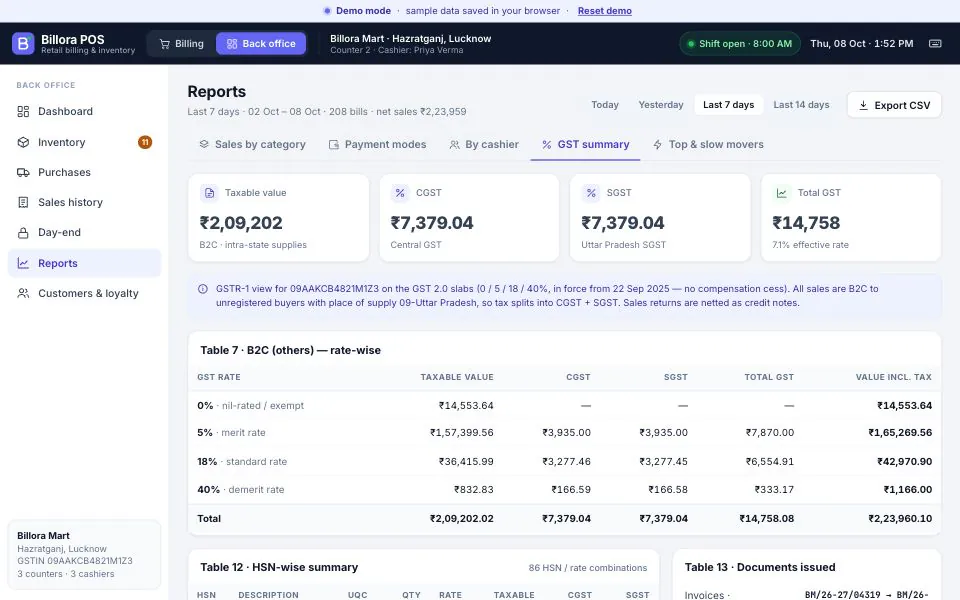The image size is (960, 600).
Task: Open the Top & slow movers tab
Action: (708, 144)
